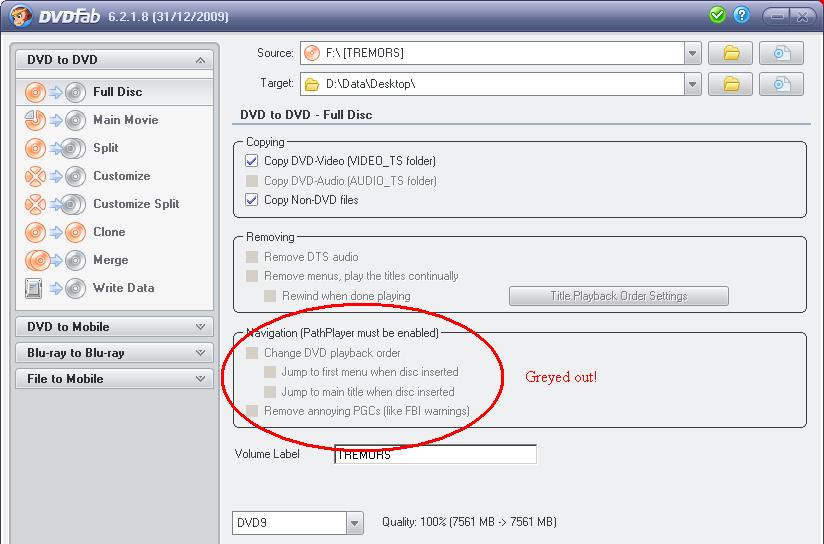Screen dimensions: 824x544
Task: Browse Target folder with folder icon
Action: pyautogui.click(x=730, y=84)
